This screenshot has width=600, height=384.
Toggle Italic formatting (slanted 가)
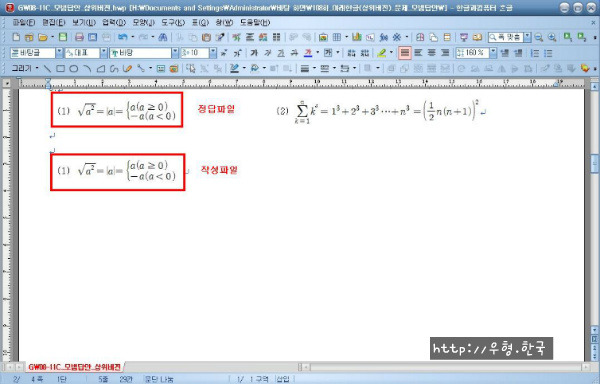[x=267, y=53]
